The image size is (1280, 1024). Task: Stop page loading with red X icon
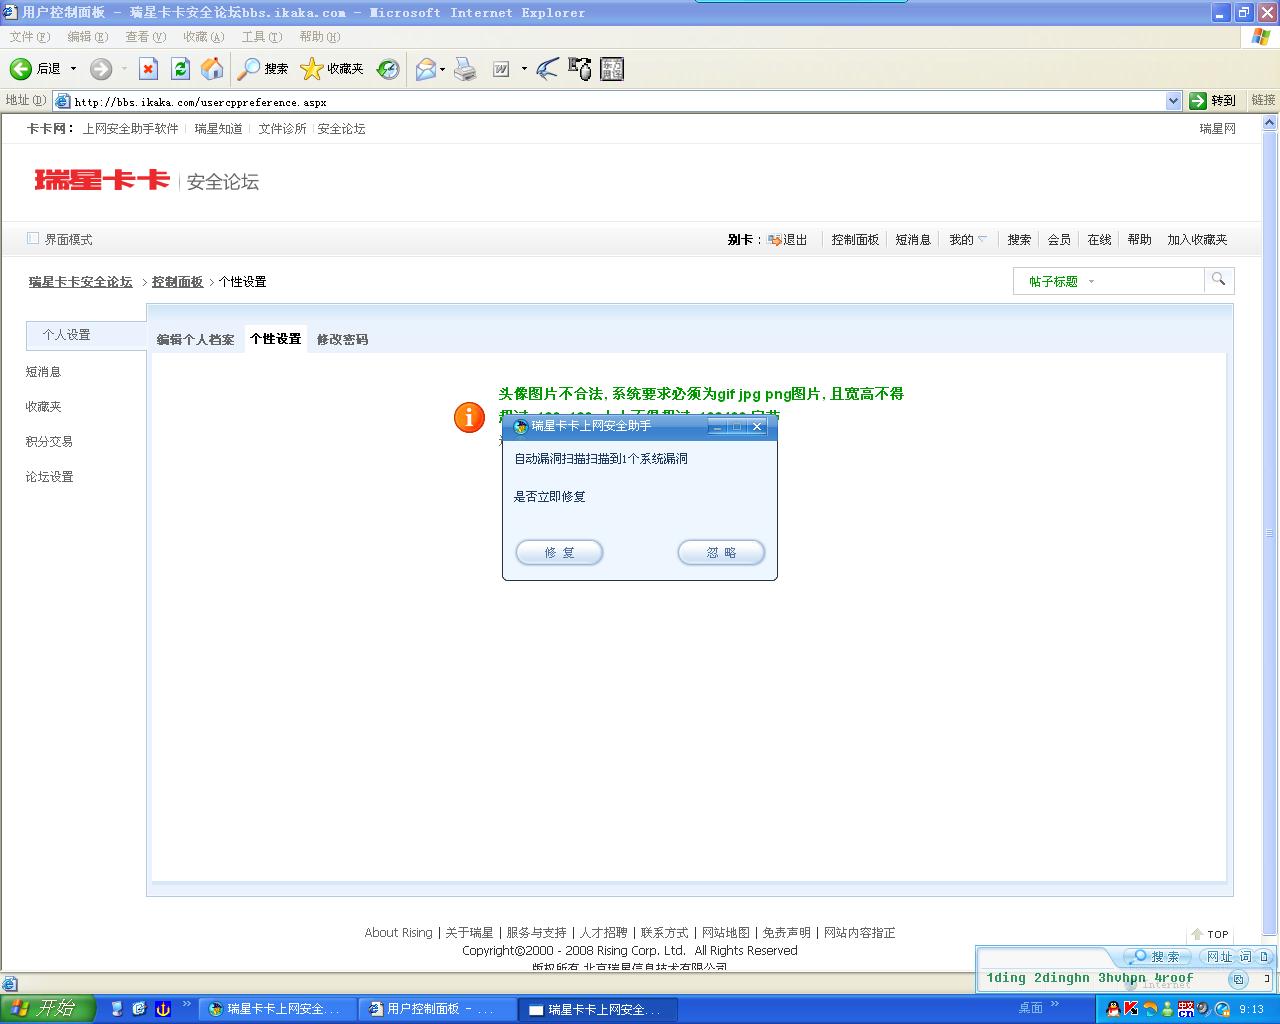point(148,69)
